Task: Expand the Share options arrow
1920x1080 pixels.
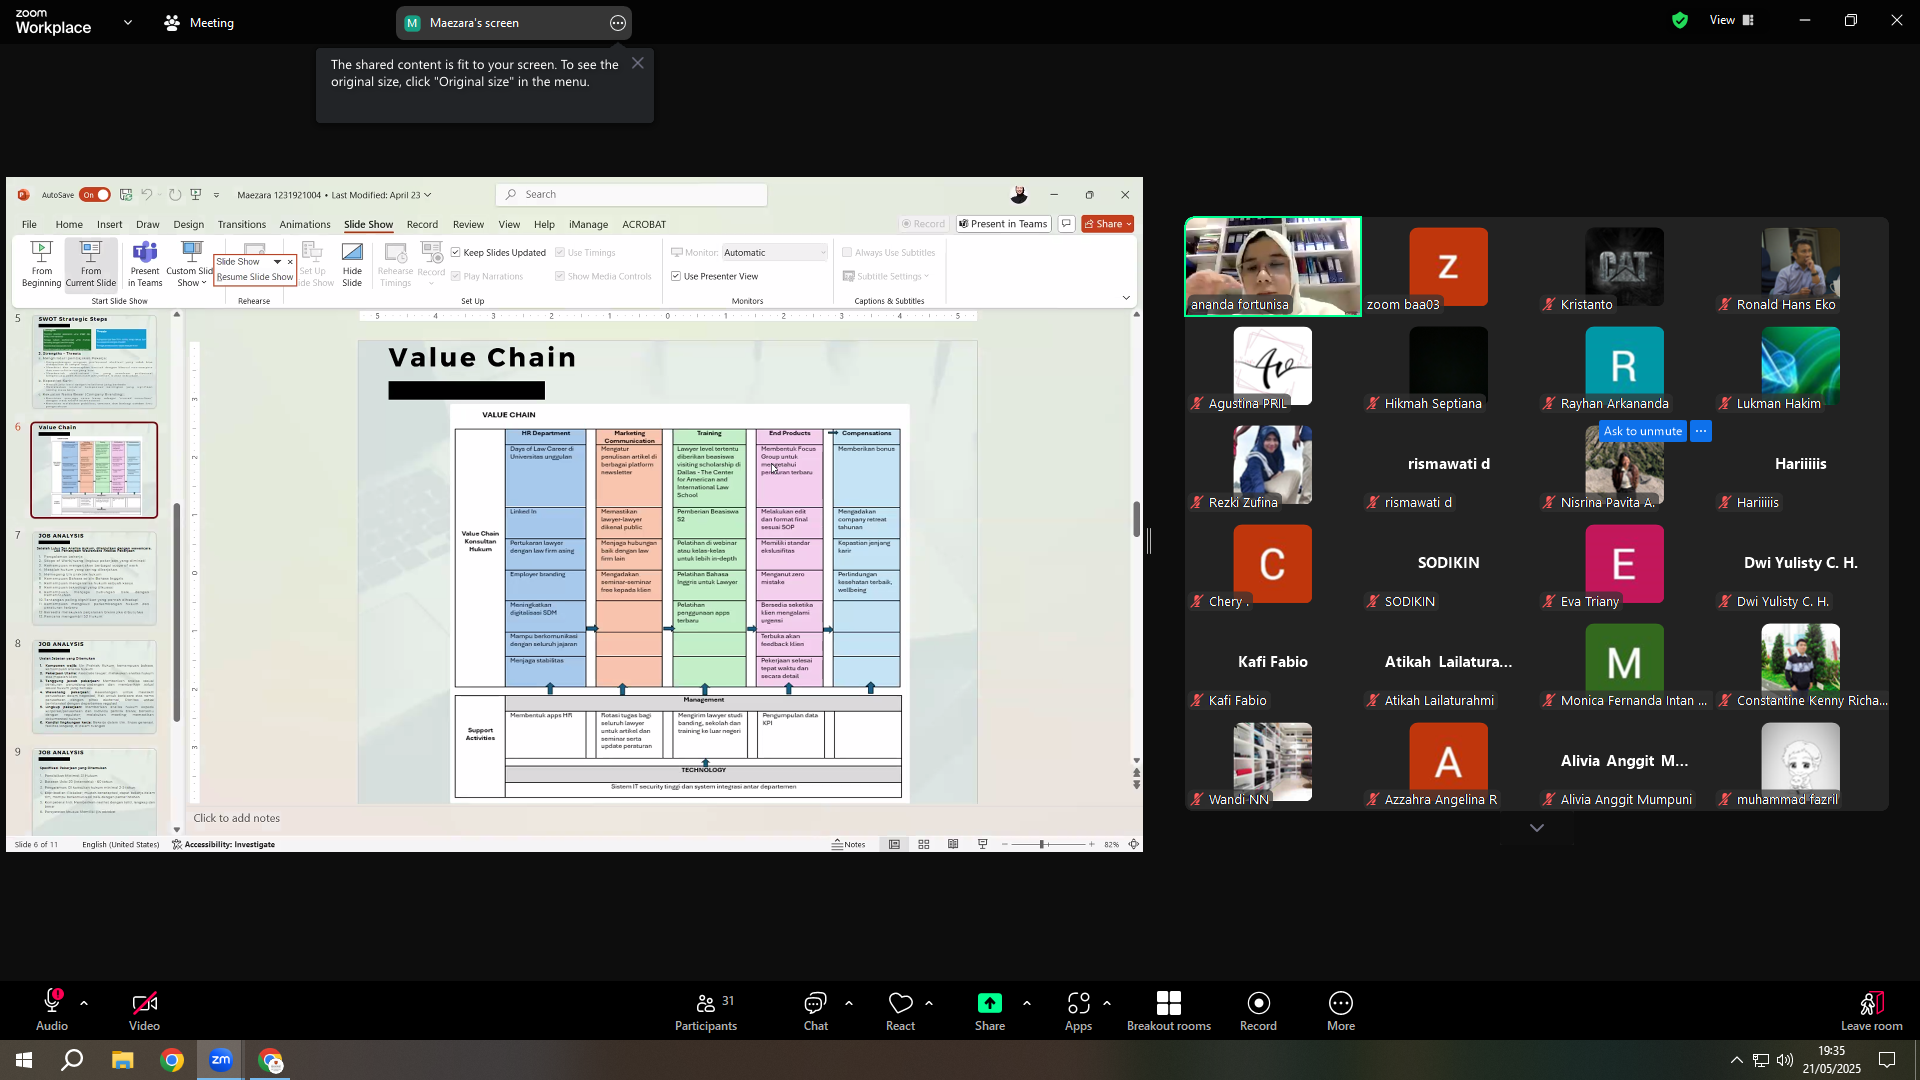Action: 1026,1003
